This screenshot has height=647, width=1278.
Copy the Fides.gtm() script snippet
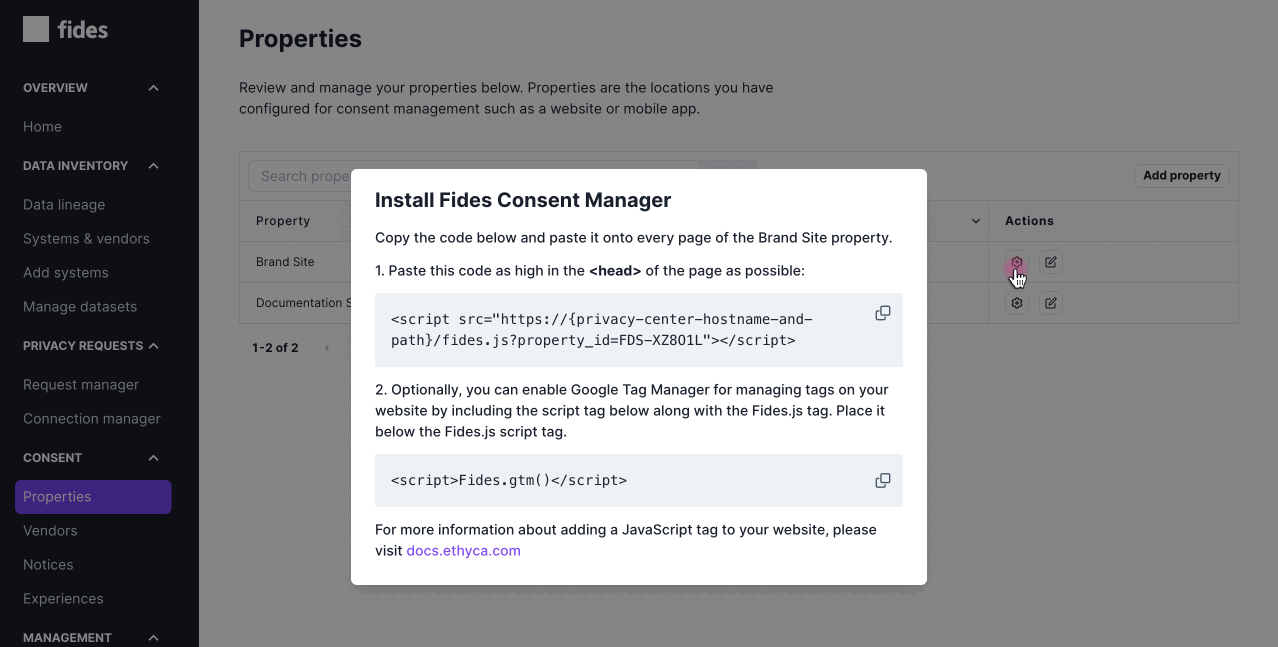tap(883, 480)
